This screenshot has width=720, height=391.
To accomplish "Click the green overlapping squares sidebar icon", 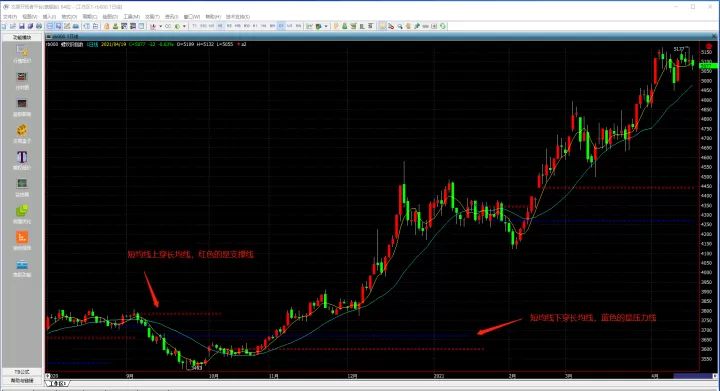I will pyautogui.click(x=22, y=211).
